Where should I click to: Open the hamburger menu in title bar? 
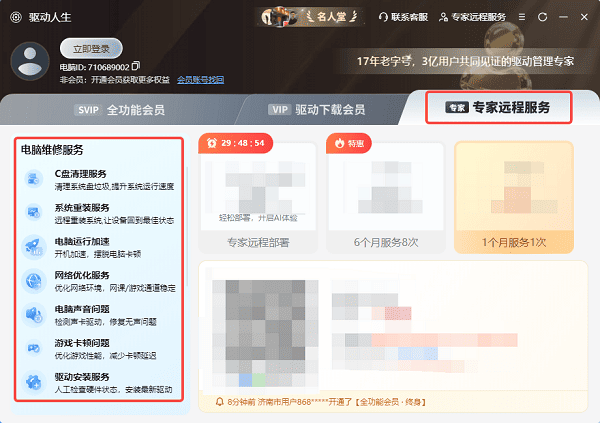point(522,17)
